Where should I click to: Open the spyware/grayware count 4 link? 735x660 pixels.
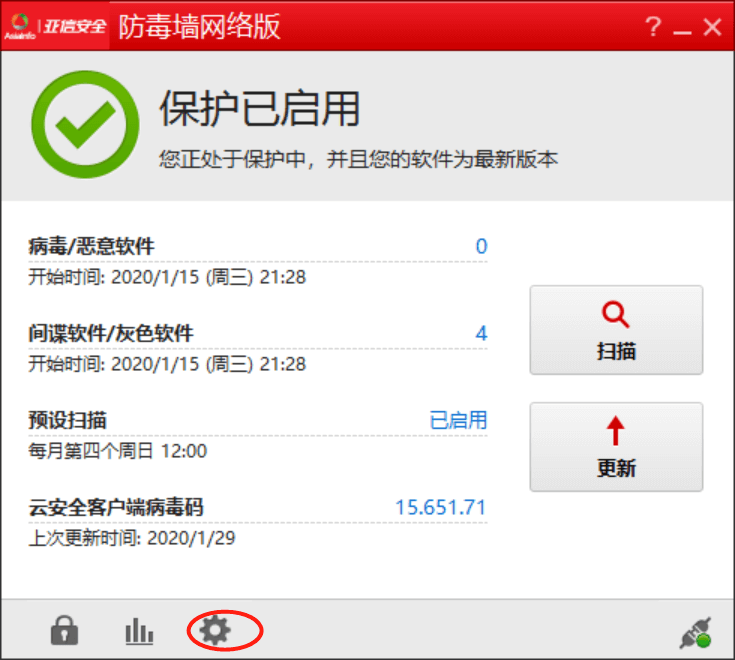coord(481,333)
